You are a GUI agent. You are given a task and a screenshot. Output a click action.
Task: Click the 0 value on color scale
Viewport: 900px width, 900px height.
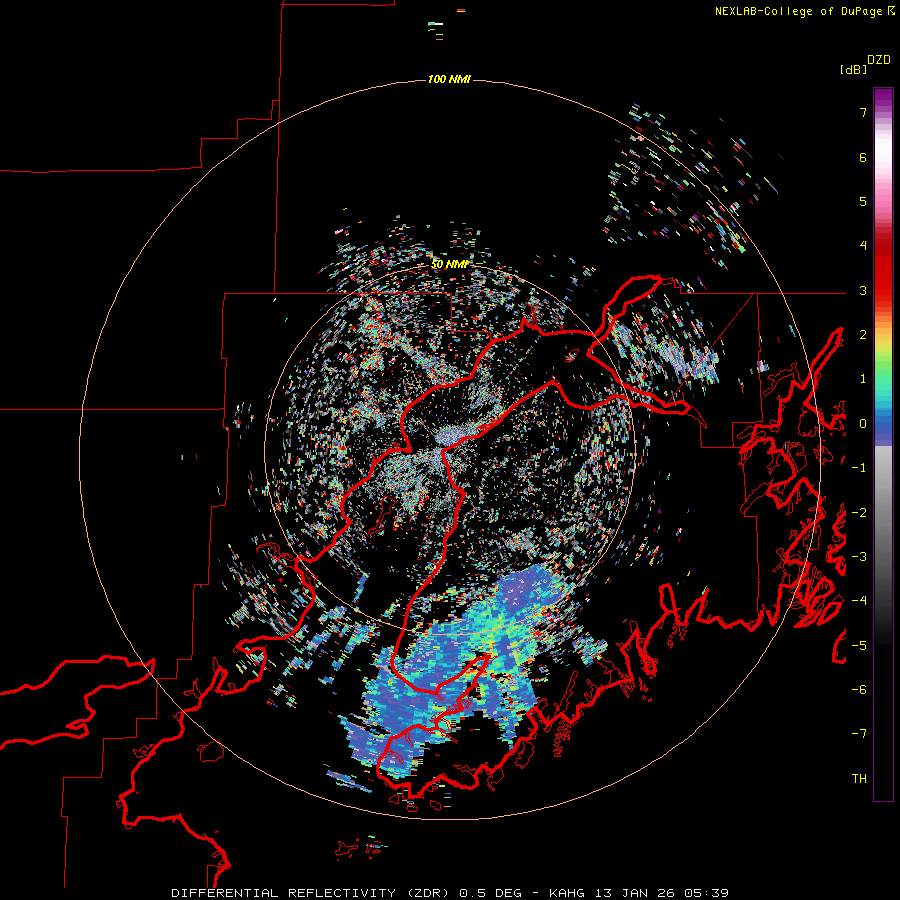coord(863,424)
